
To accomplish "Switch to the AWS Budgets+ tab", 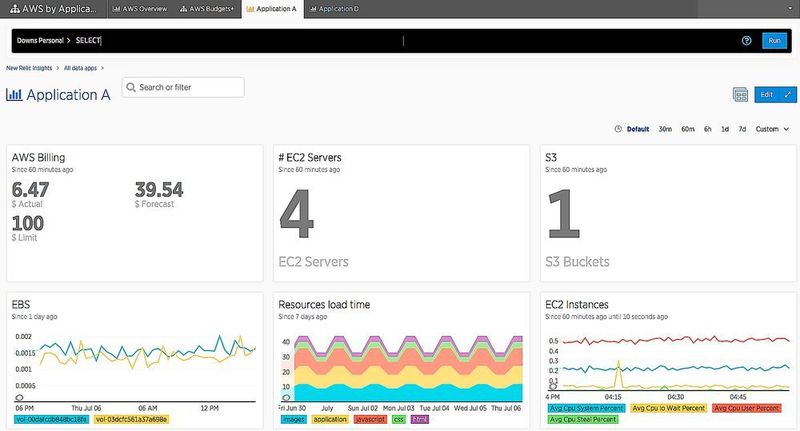I will [x=207, y=9].
